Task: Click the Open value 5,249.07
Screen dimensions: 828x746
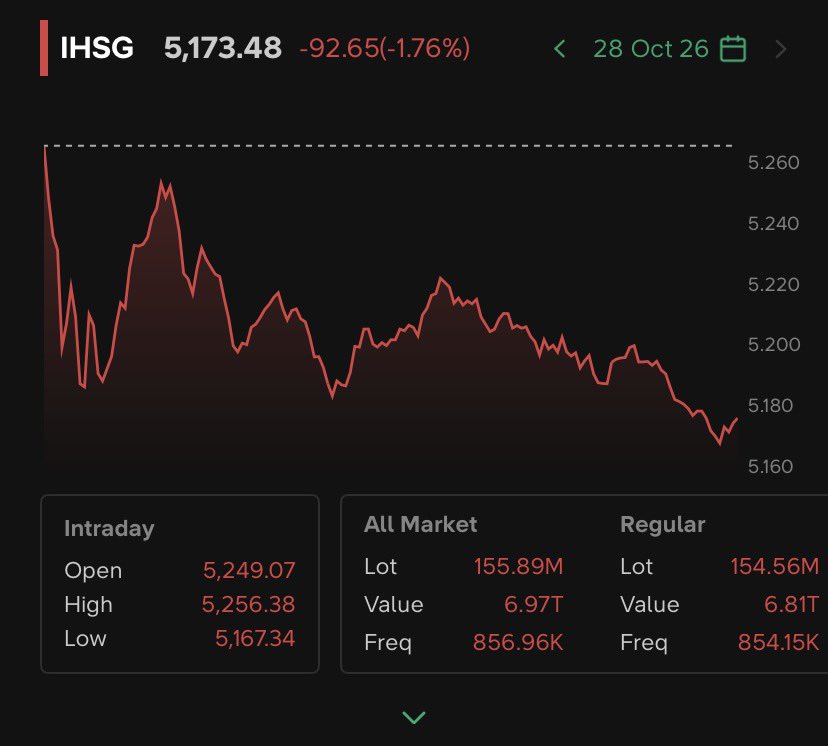Action: pos(249,570)
